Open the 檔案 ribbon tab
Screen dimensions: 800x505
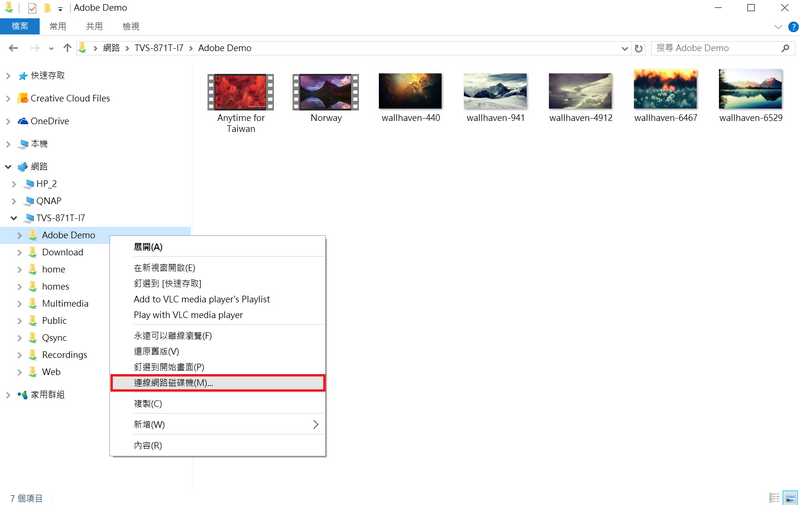(x=20, y=26)
